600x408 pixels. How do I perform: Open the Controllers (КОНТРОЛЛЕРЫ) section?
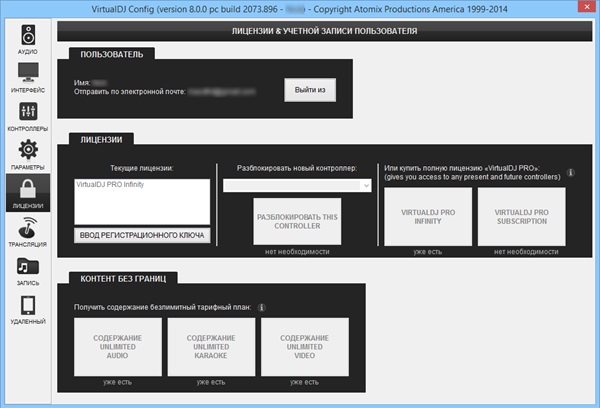(27, 115)
